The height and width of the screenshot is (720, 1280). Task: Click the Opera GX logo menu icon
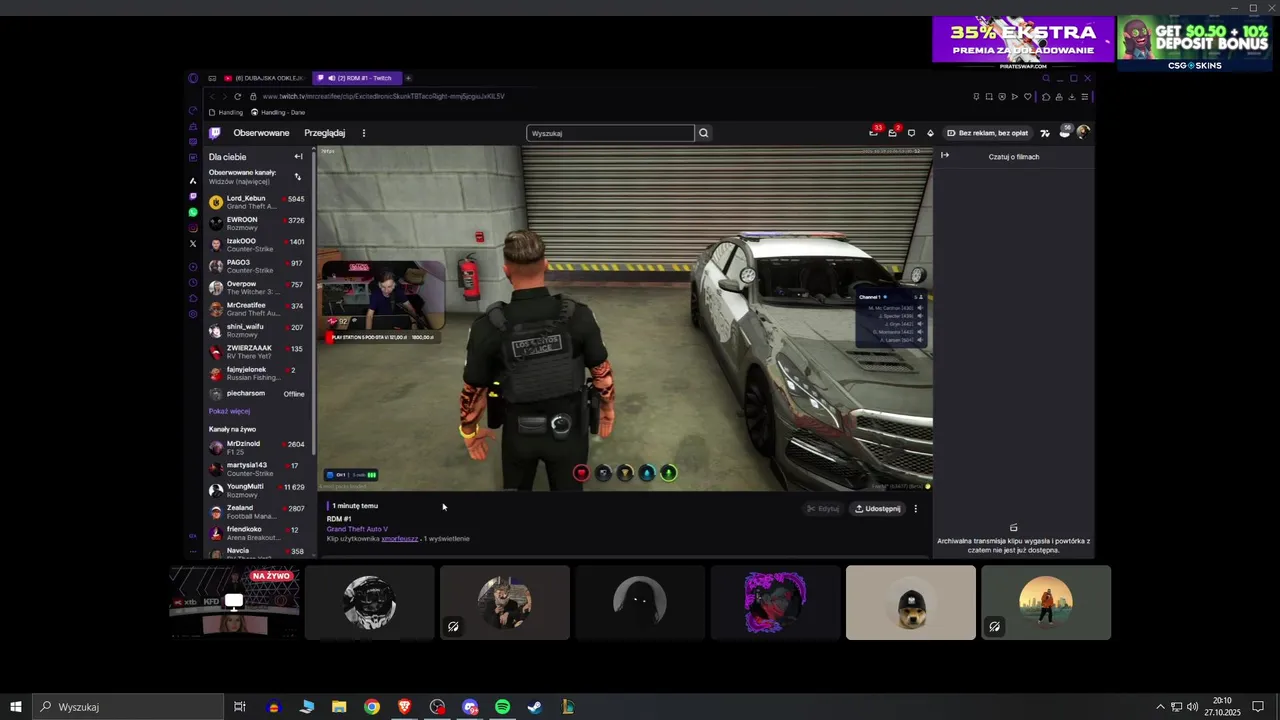tap(193, 78)
